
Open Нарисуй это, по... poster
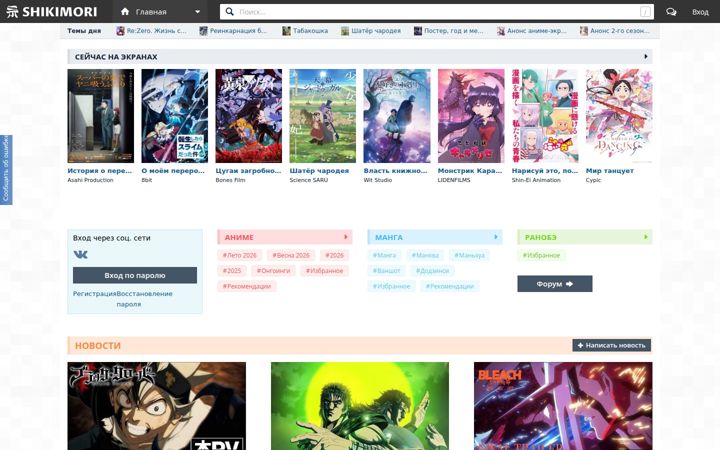tap(545, 116)
